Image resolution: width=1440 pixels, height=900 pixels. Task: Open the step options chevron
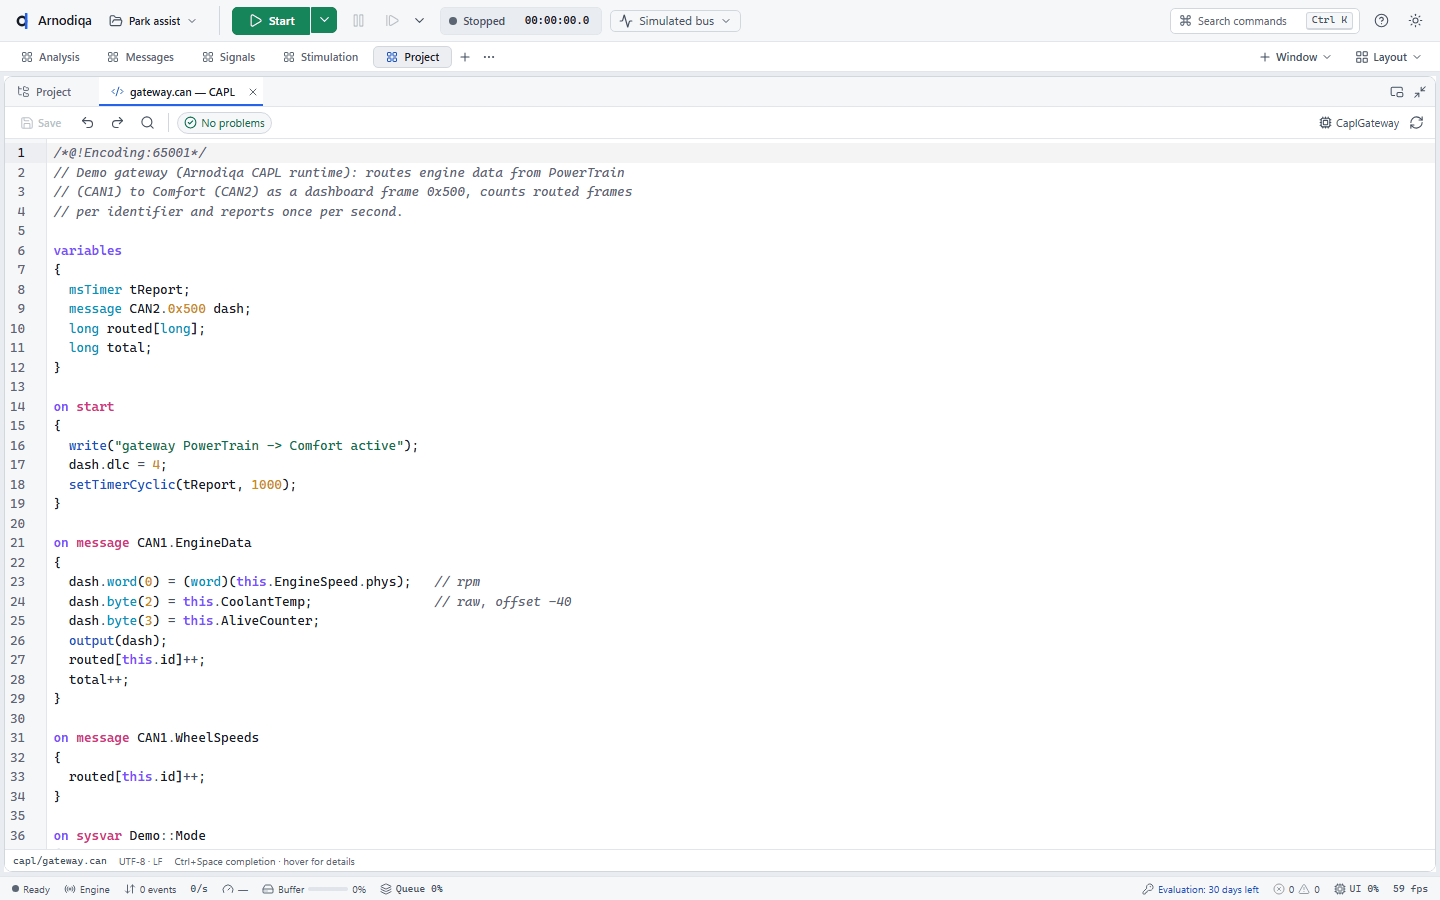tap(419, 21)
